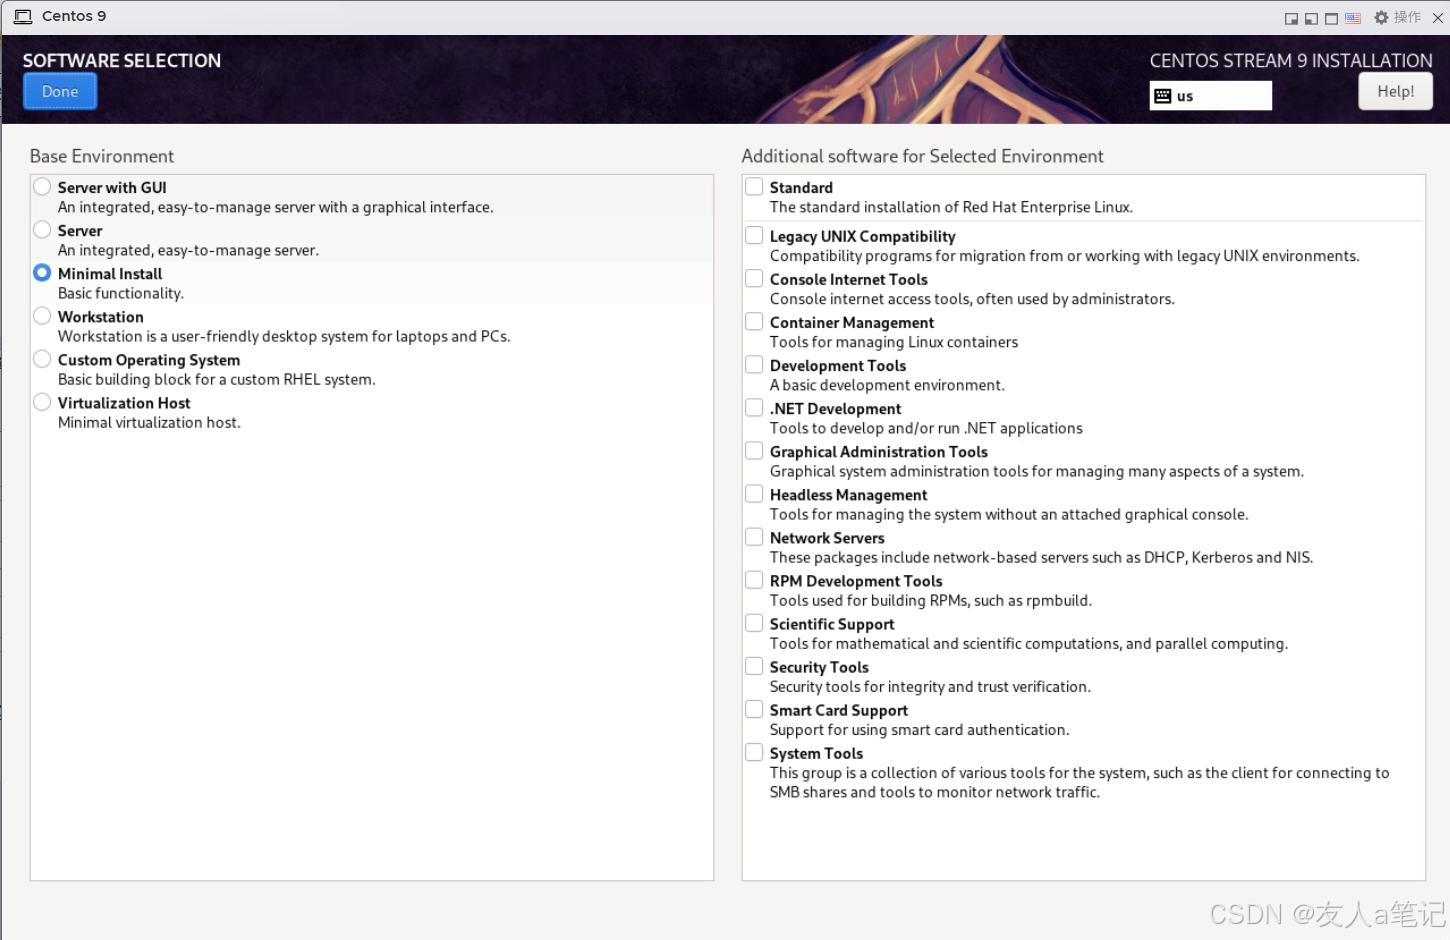Tick the Security Tools checkbox
Viewport: 1450px width, 940px height.
(754, 666)
